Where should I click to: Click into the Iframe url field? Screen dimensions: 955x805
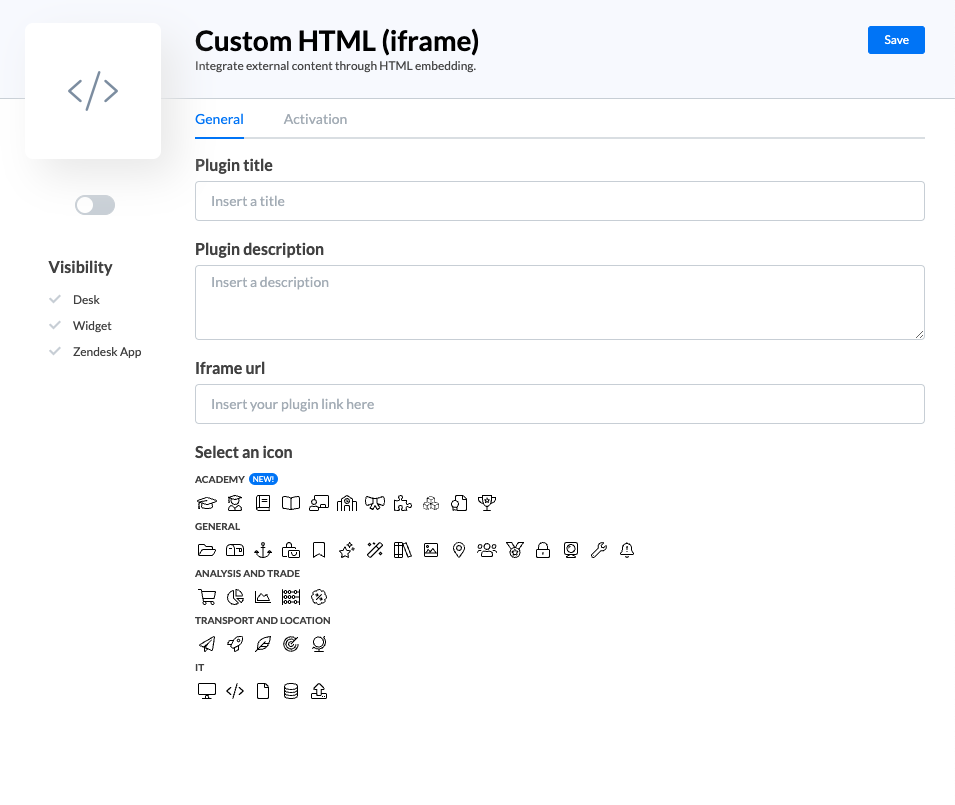559,404
